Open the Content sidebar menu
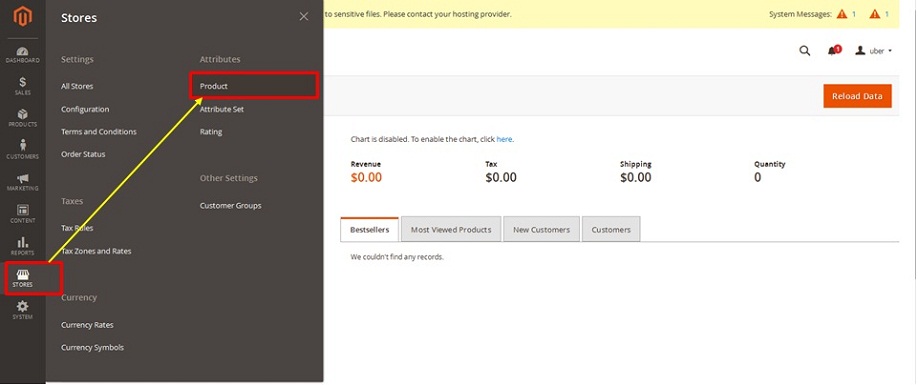The height and width of the screenshot is (385, 918). tap(23, 214)
